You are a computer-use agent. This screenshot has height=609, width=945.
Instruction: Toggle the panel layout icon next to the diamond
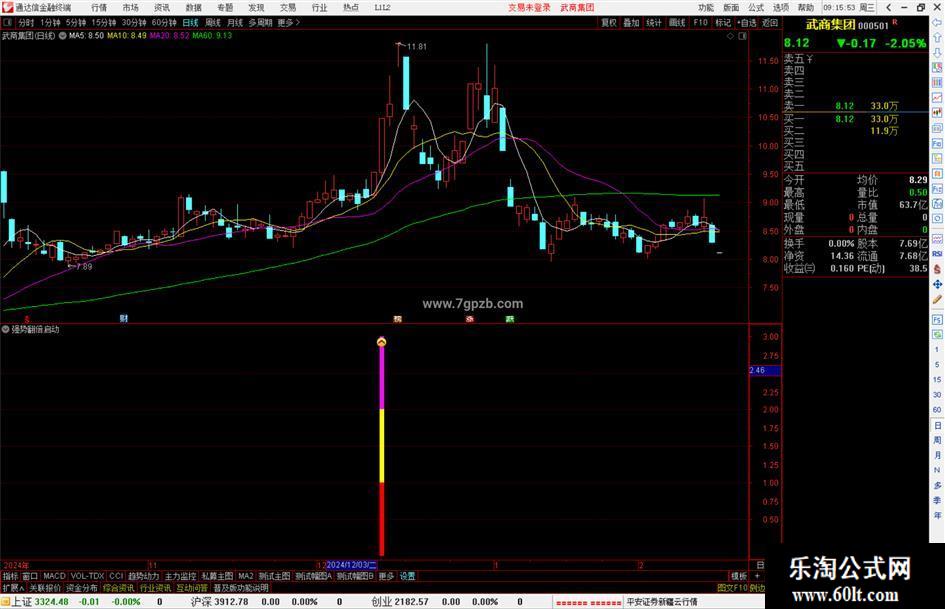(x=742, y=36)
